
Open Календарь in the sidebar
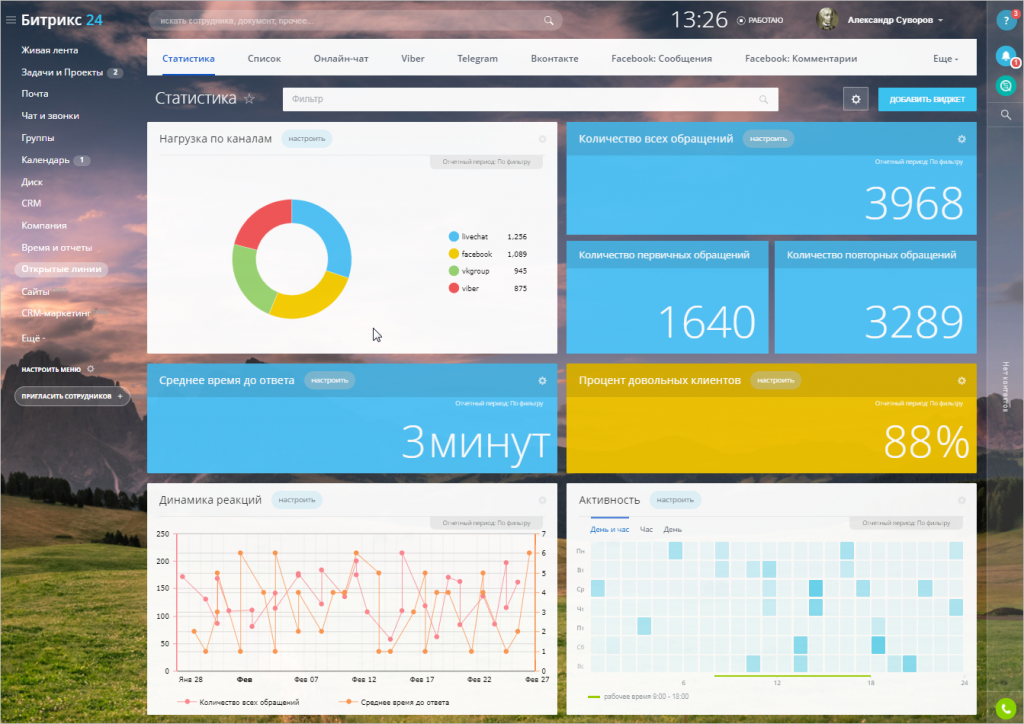[x=45, y=160]
